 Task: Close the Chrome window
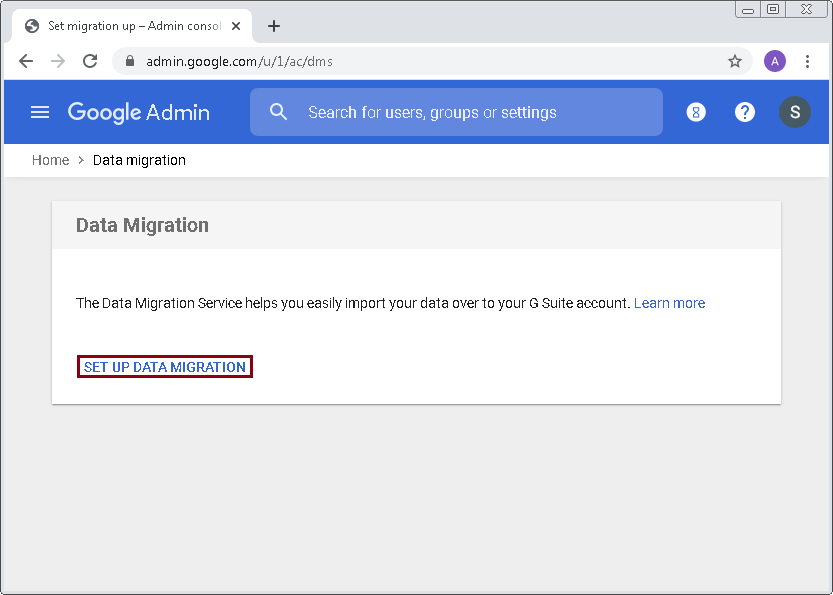click(806, 10)
